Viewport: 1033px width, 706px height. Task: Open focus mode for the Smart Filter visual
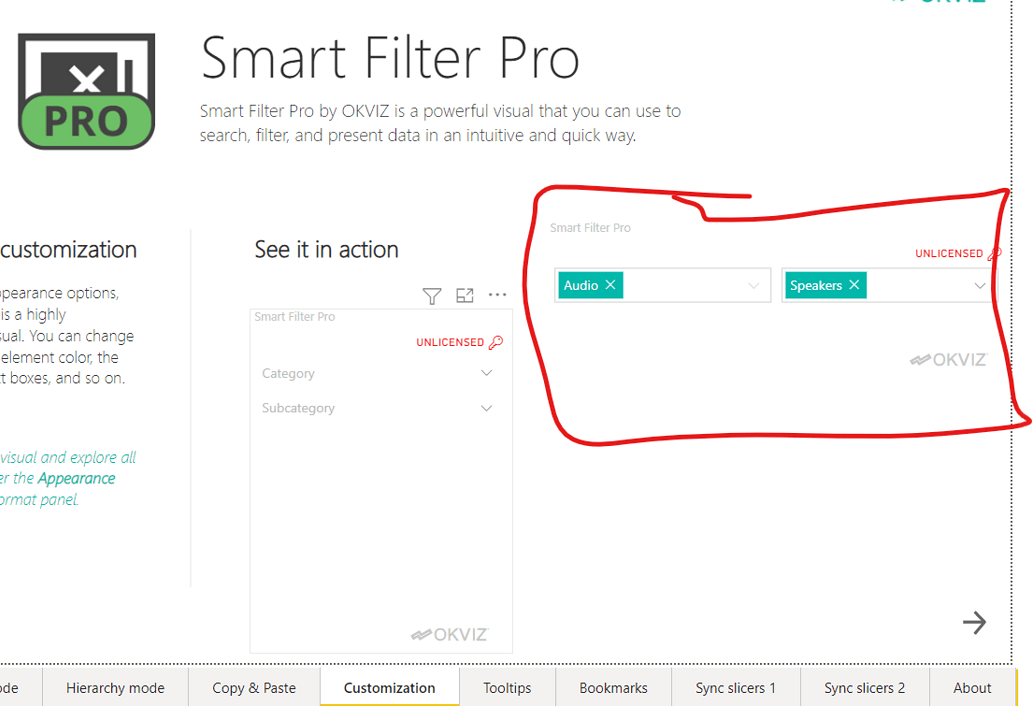(x=464, y=295)
